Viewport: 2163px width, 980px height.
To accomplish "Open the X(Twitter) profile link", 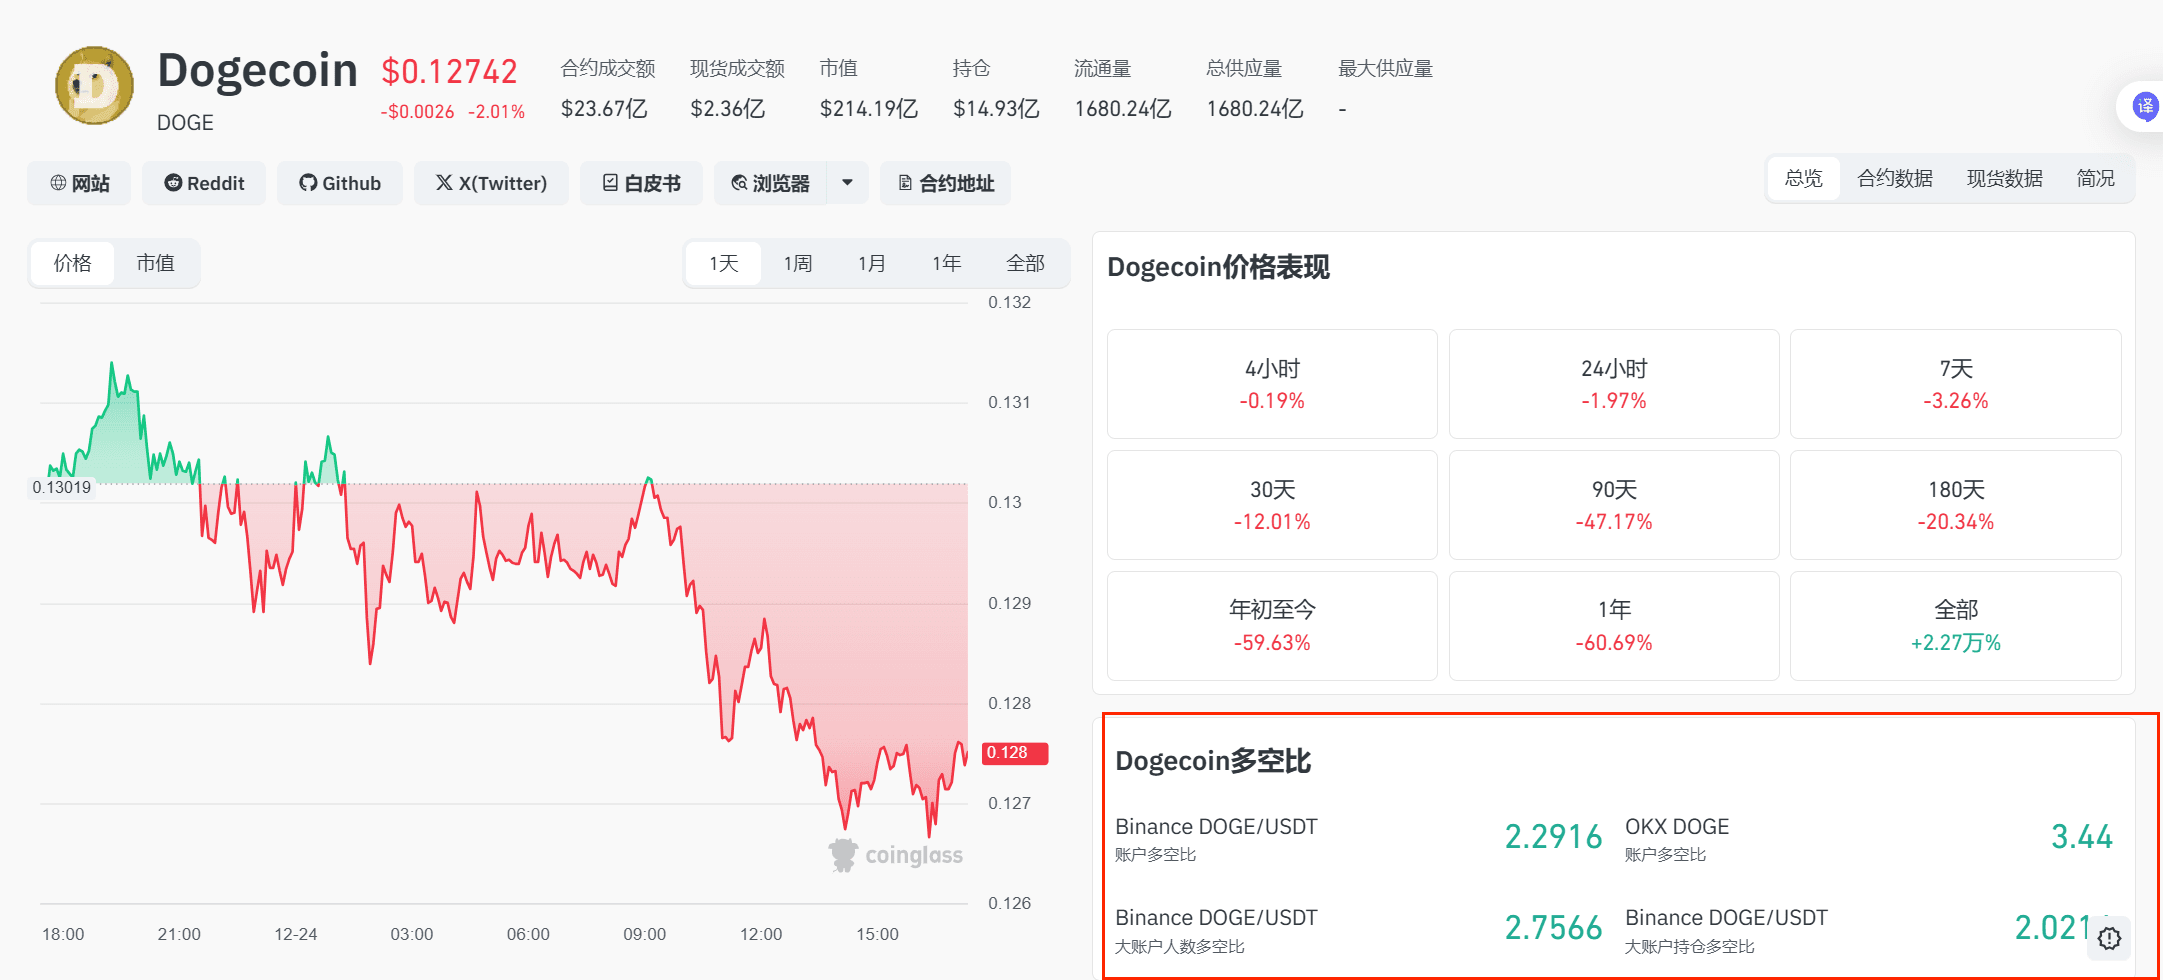I will tap(491, 183).
